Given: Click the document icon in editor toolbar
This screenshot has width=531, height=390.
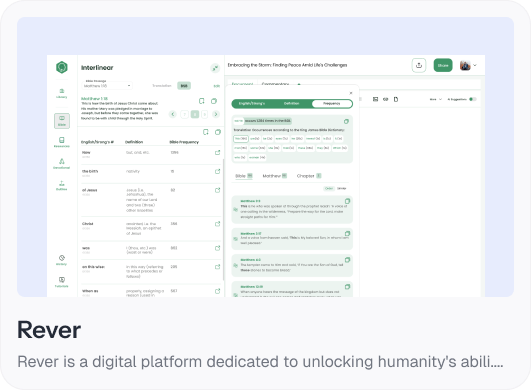Looking at the screenshot, I should [x=396, y=99].
